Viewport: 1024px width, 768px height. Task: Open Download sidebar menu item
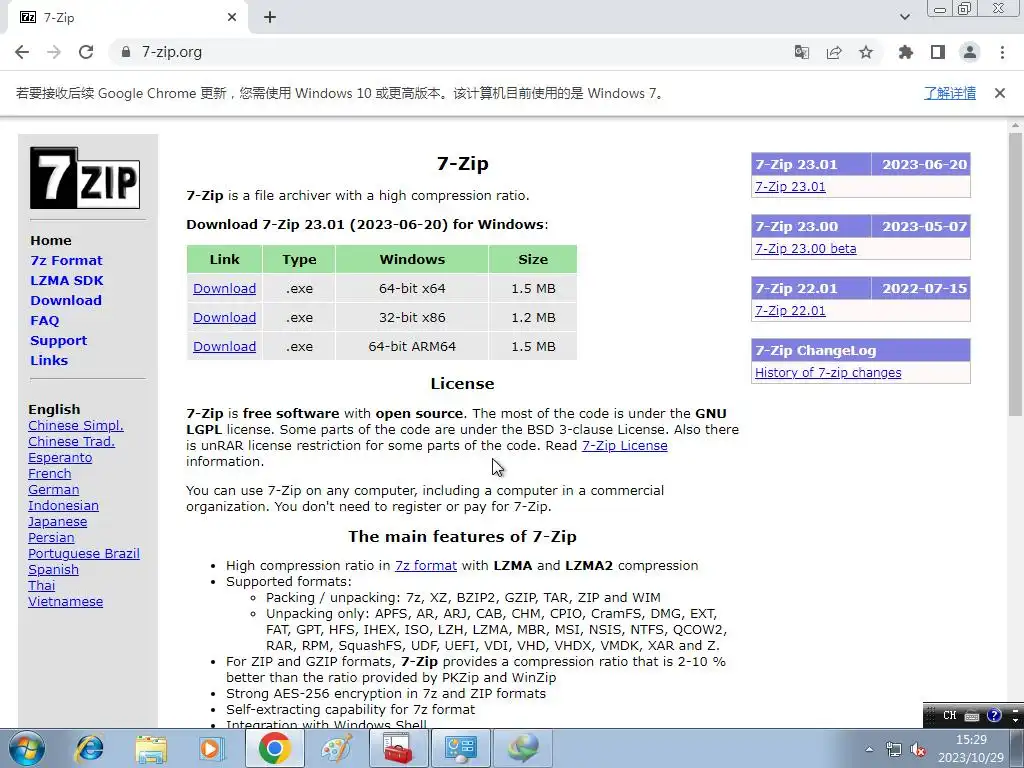click(x=66, y=300)
